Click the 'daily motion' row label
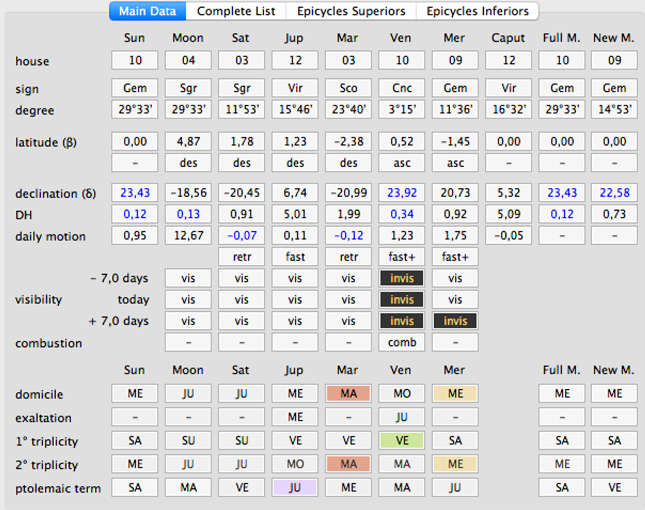Viewport: 645px width, 510px height. pos(50,236)
